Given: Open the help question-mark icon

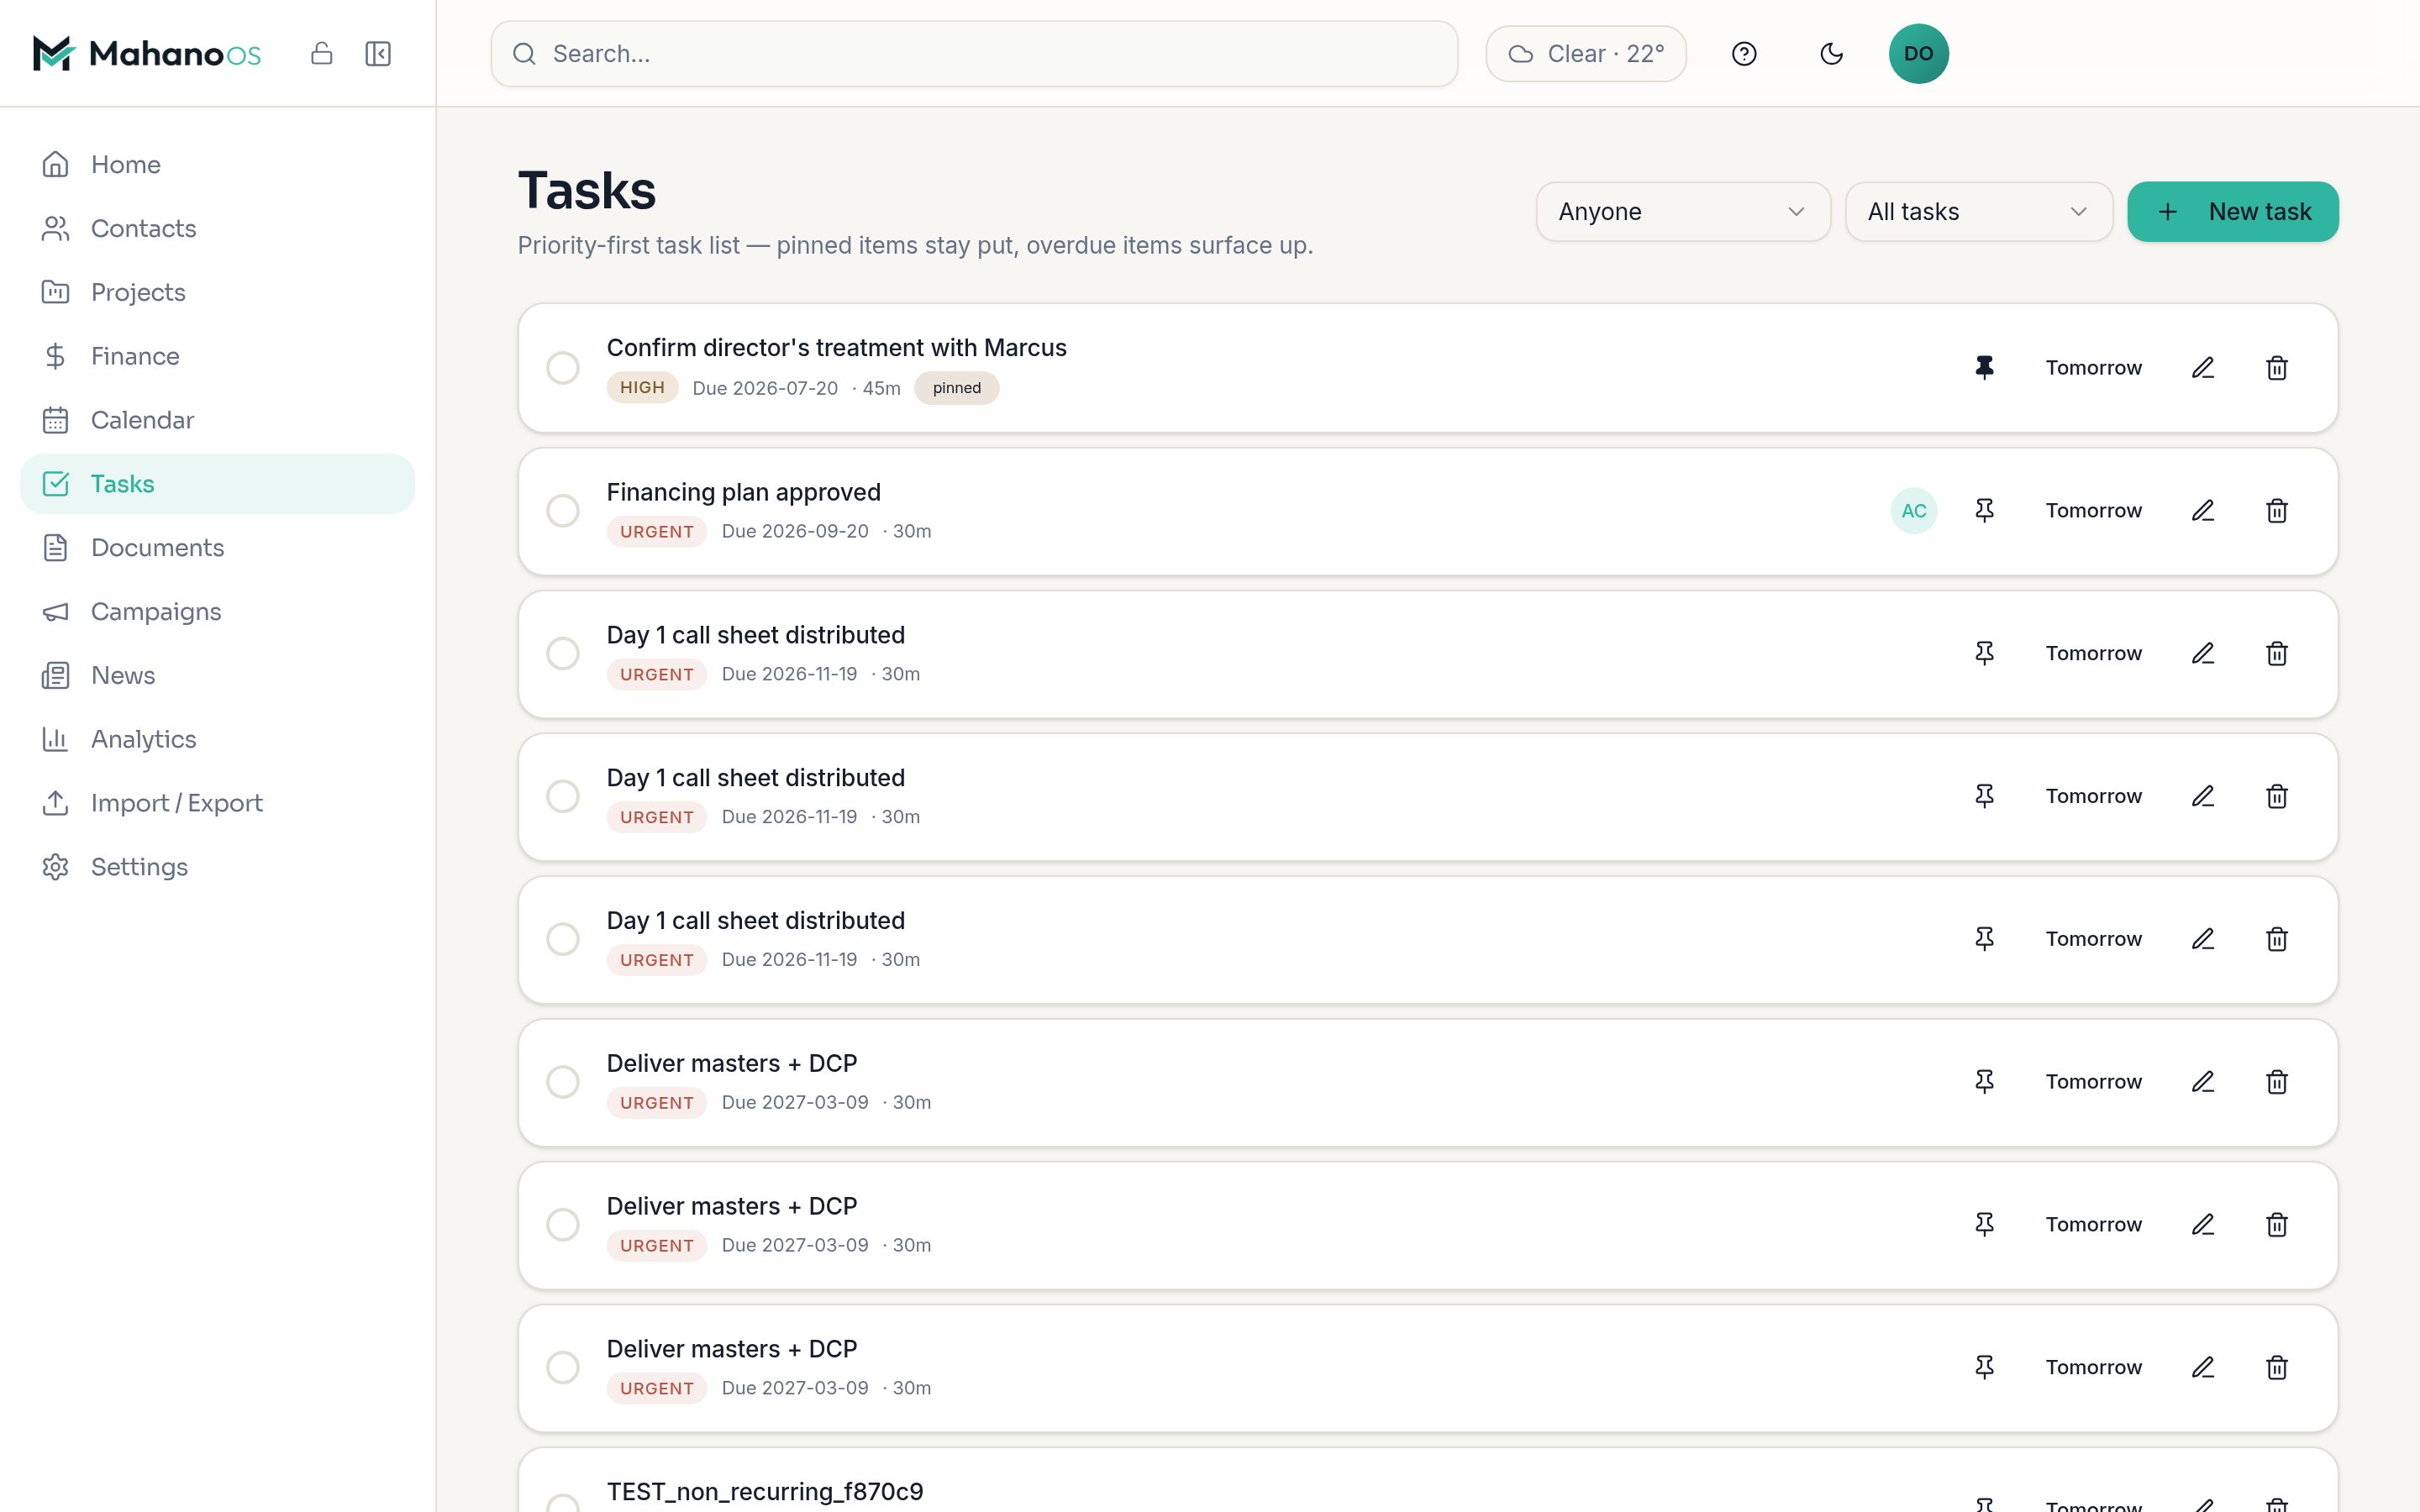Looking at the screenshot, I should [x=1744, y=53].
